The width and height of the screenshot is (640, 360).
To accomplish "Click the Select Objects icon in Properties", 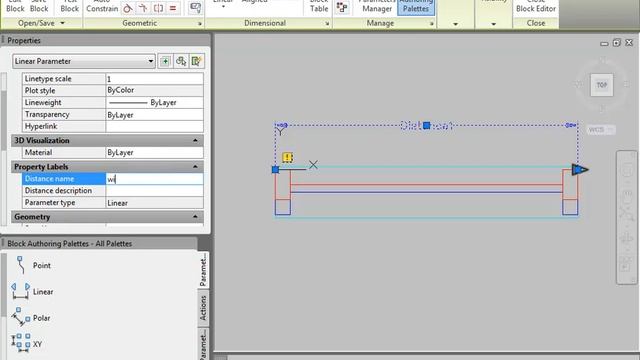I will click(181, 61).
